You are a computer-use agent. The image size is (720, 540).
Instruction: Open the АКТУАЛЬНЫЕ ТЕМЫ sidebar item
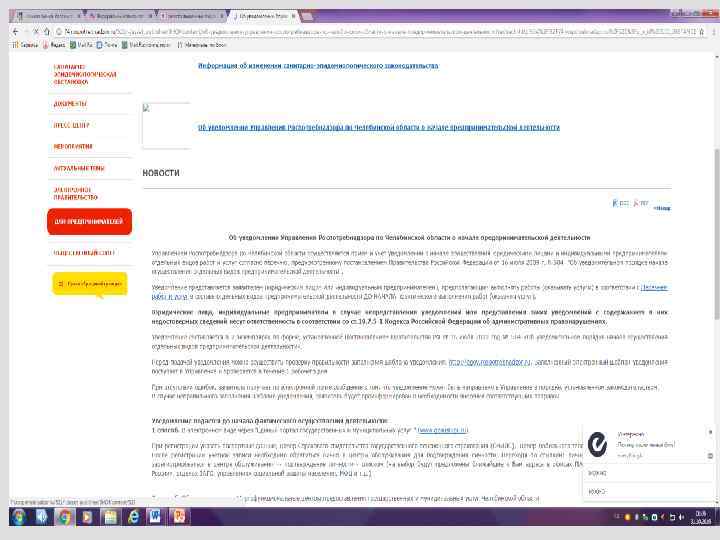pos(79,168)
